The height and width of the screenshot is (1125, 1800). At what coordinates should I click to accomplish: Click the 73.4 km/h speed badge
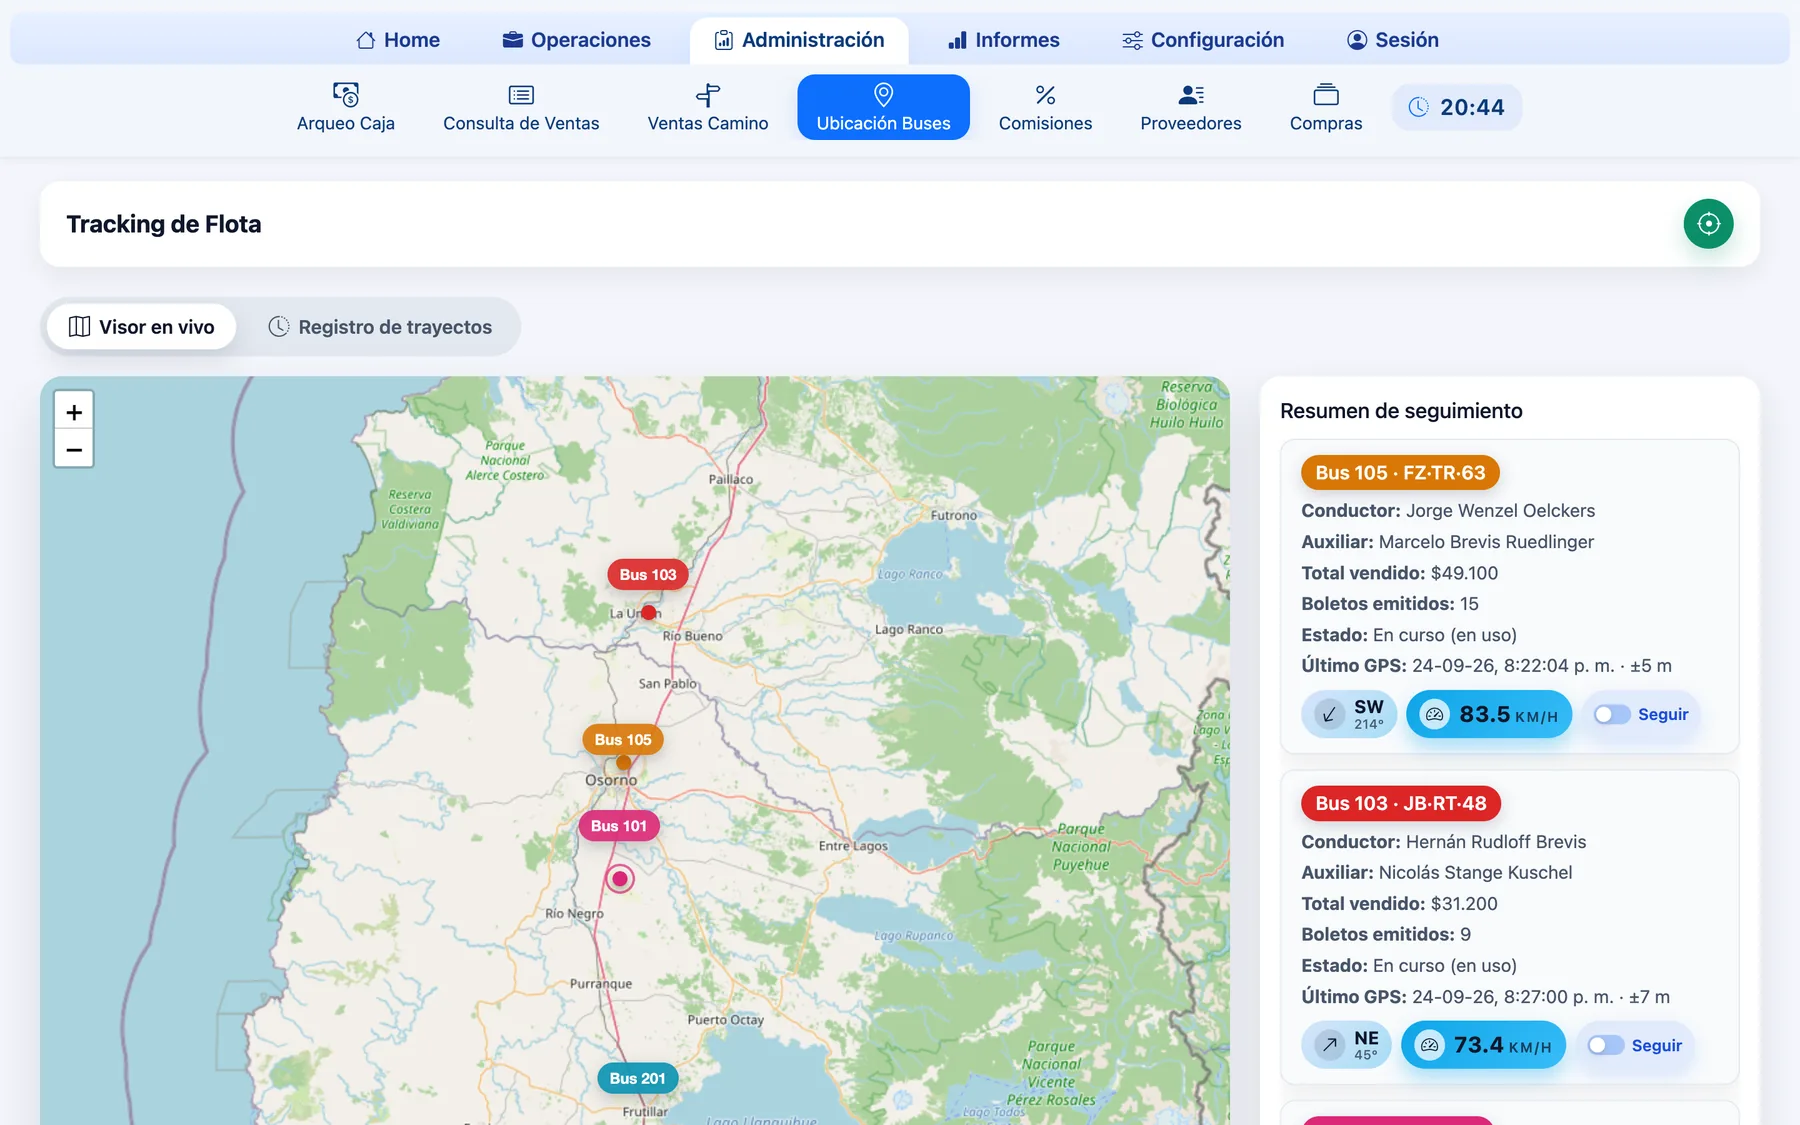1483,1045
